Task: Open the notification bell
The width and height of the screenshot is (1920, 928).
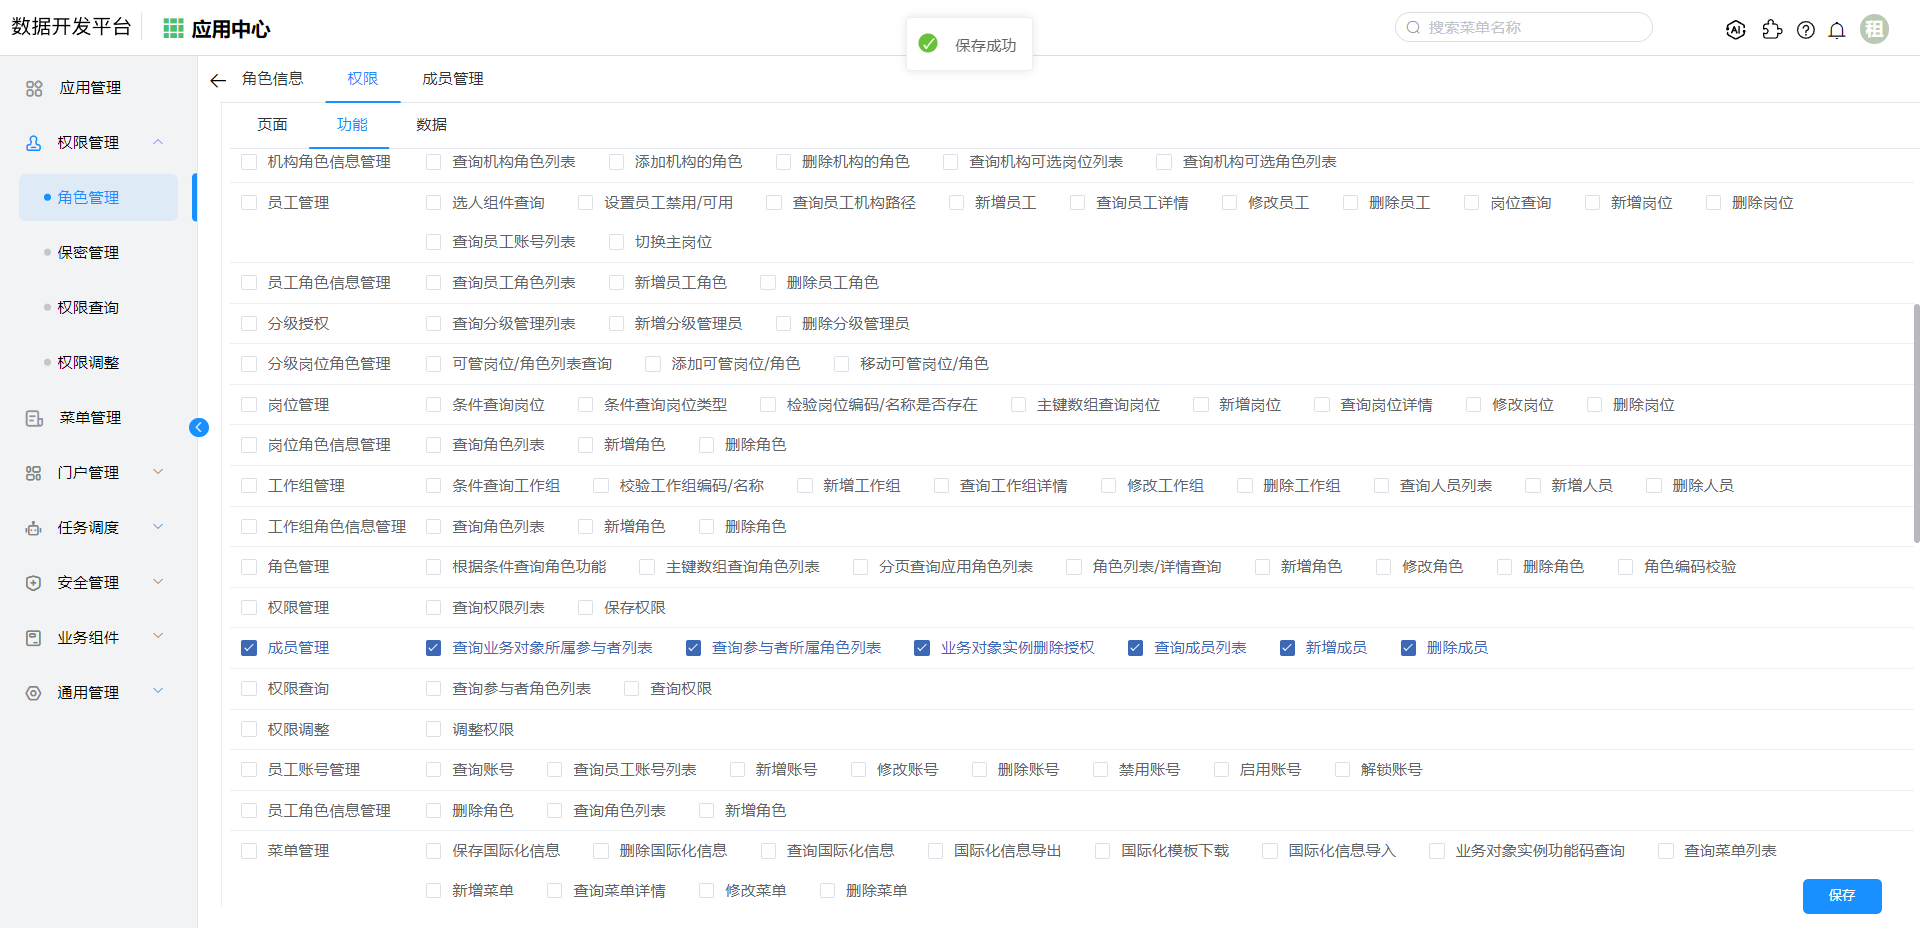Action: [x=1837, y=30]
